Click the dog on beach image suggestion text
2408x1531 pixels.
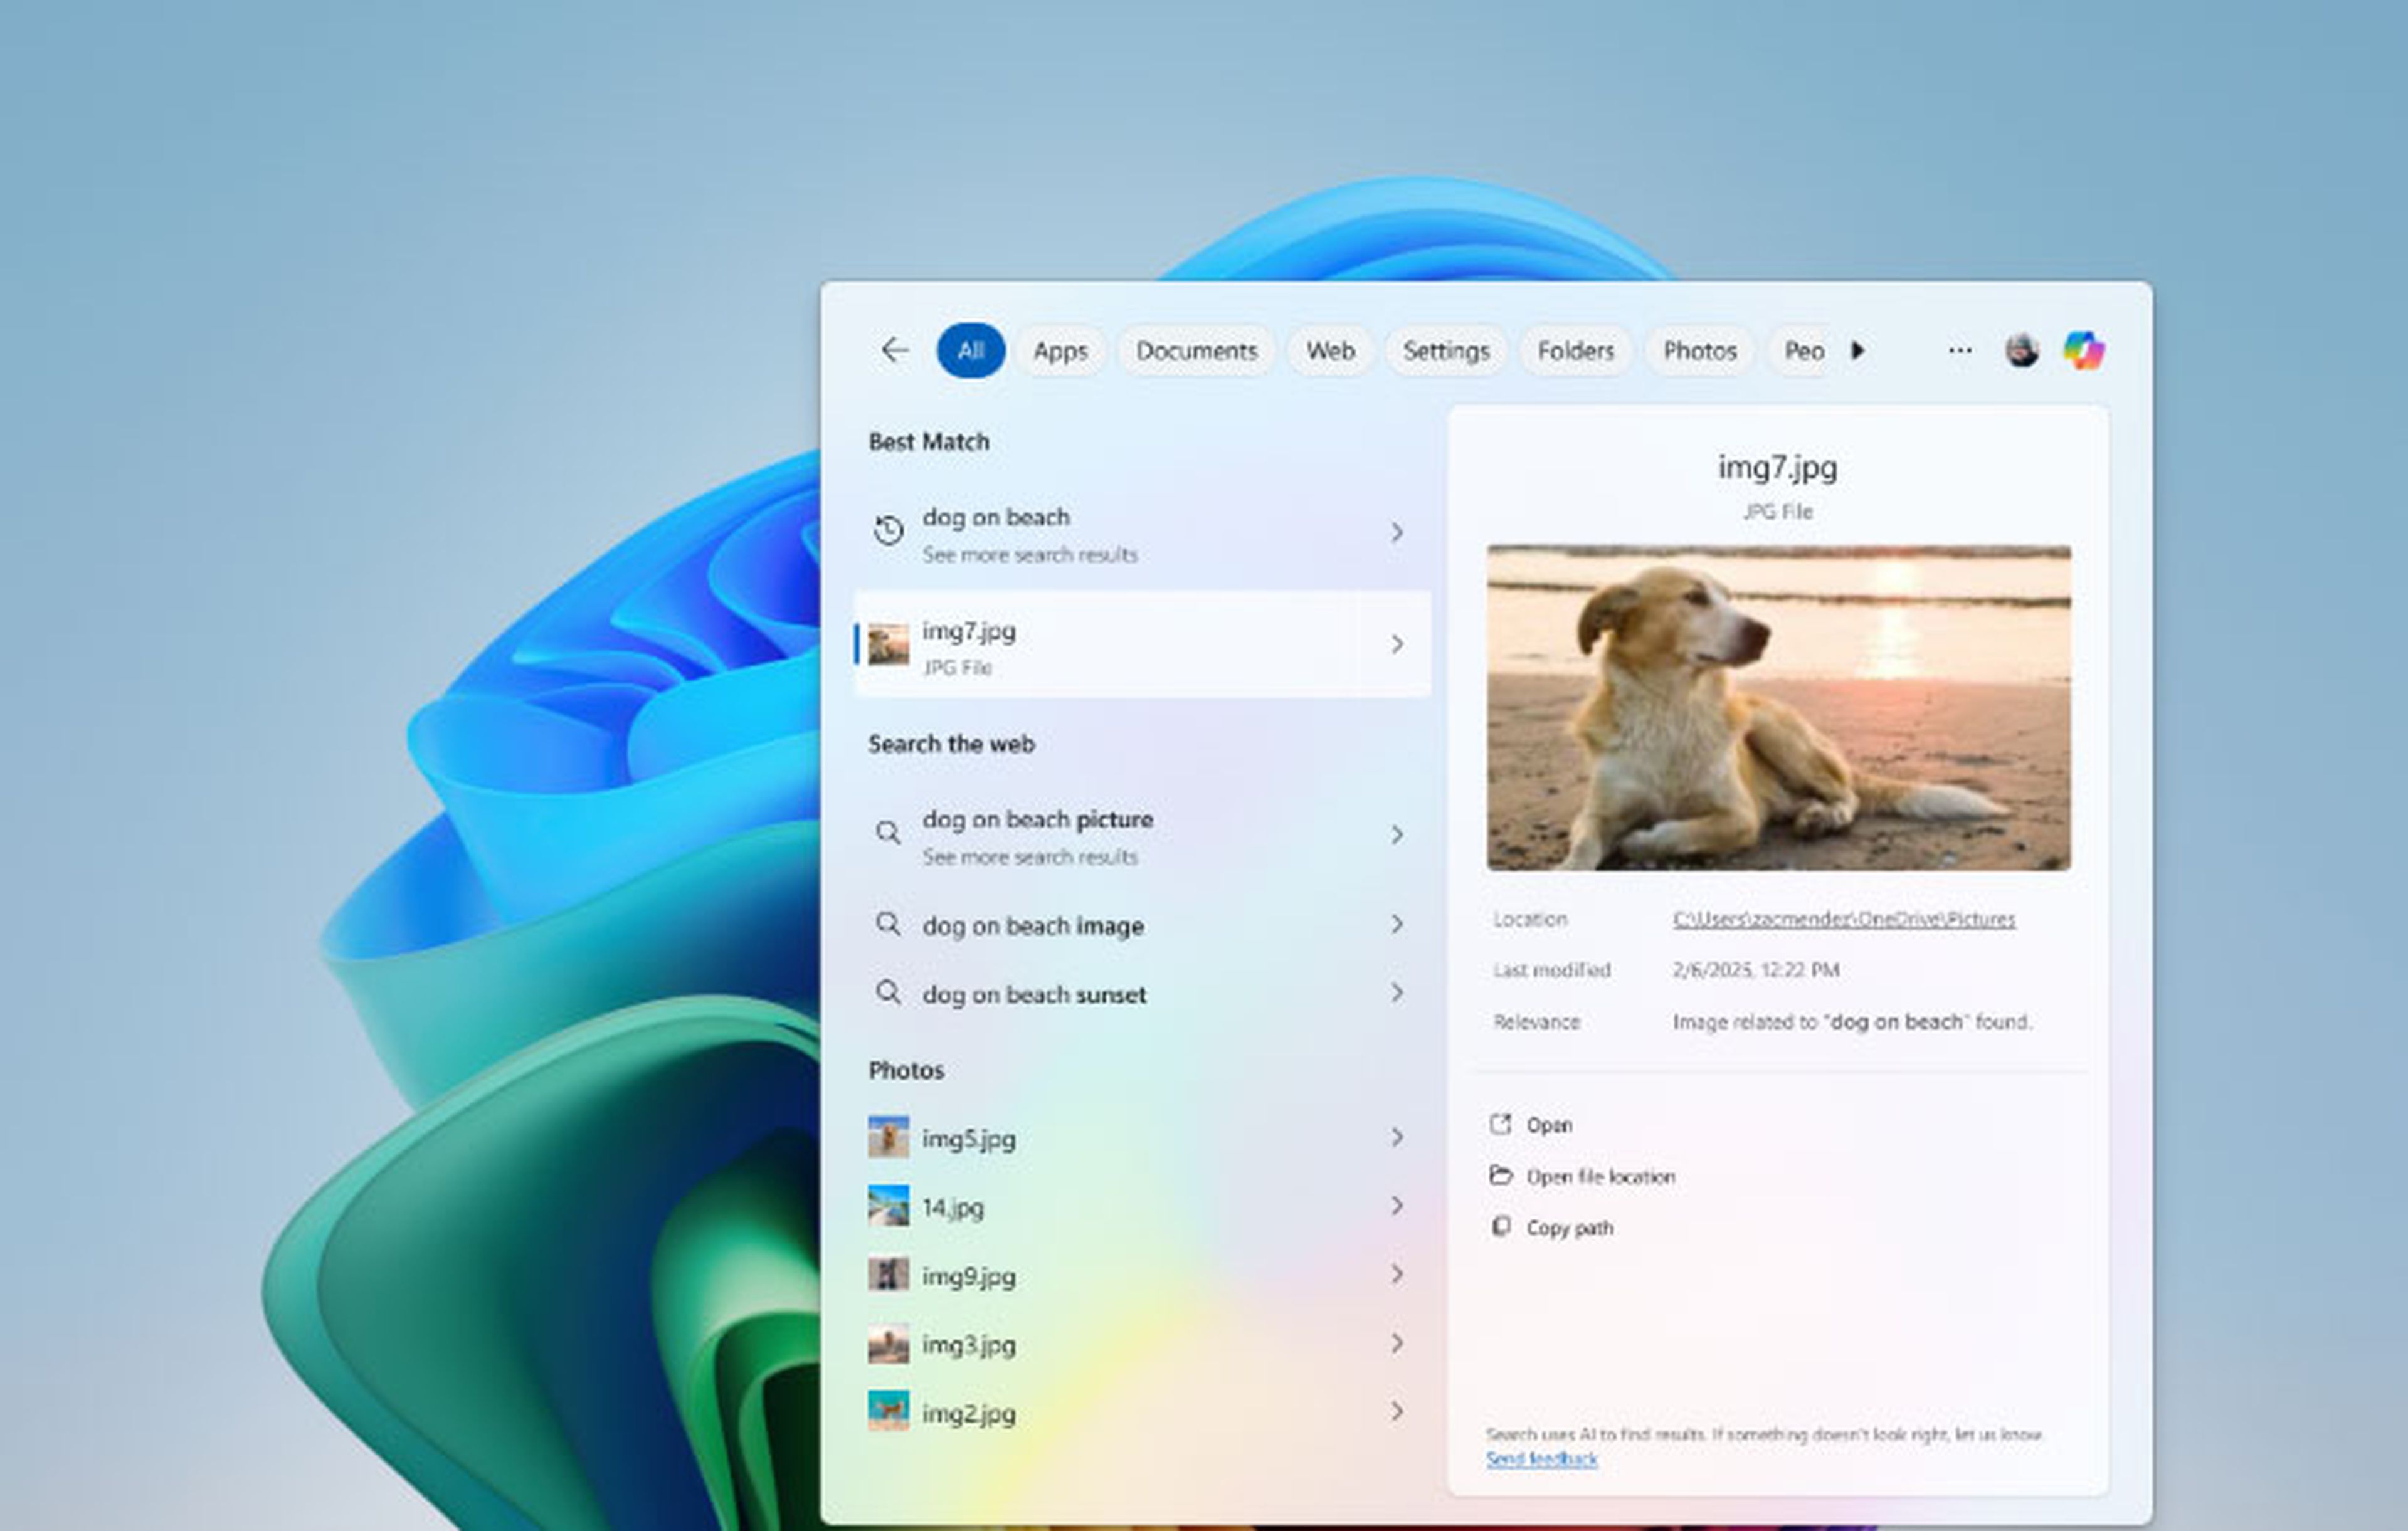click(x=1032, y=926)
